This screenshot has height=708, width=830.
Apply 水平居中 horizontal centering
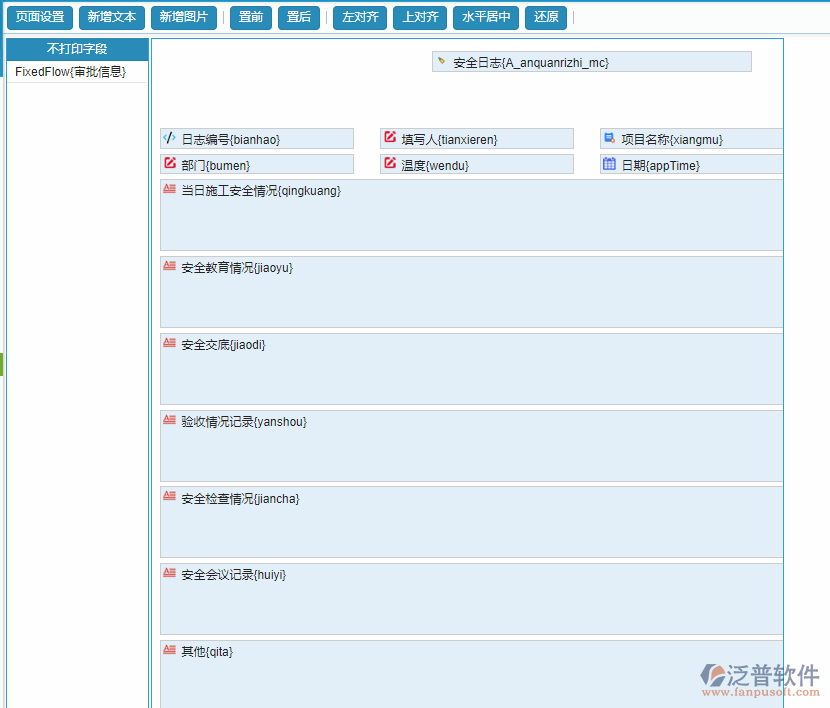tap(485, 17)
